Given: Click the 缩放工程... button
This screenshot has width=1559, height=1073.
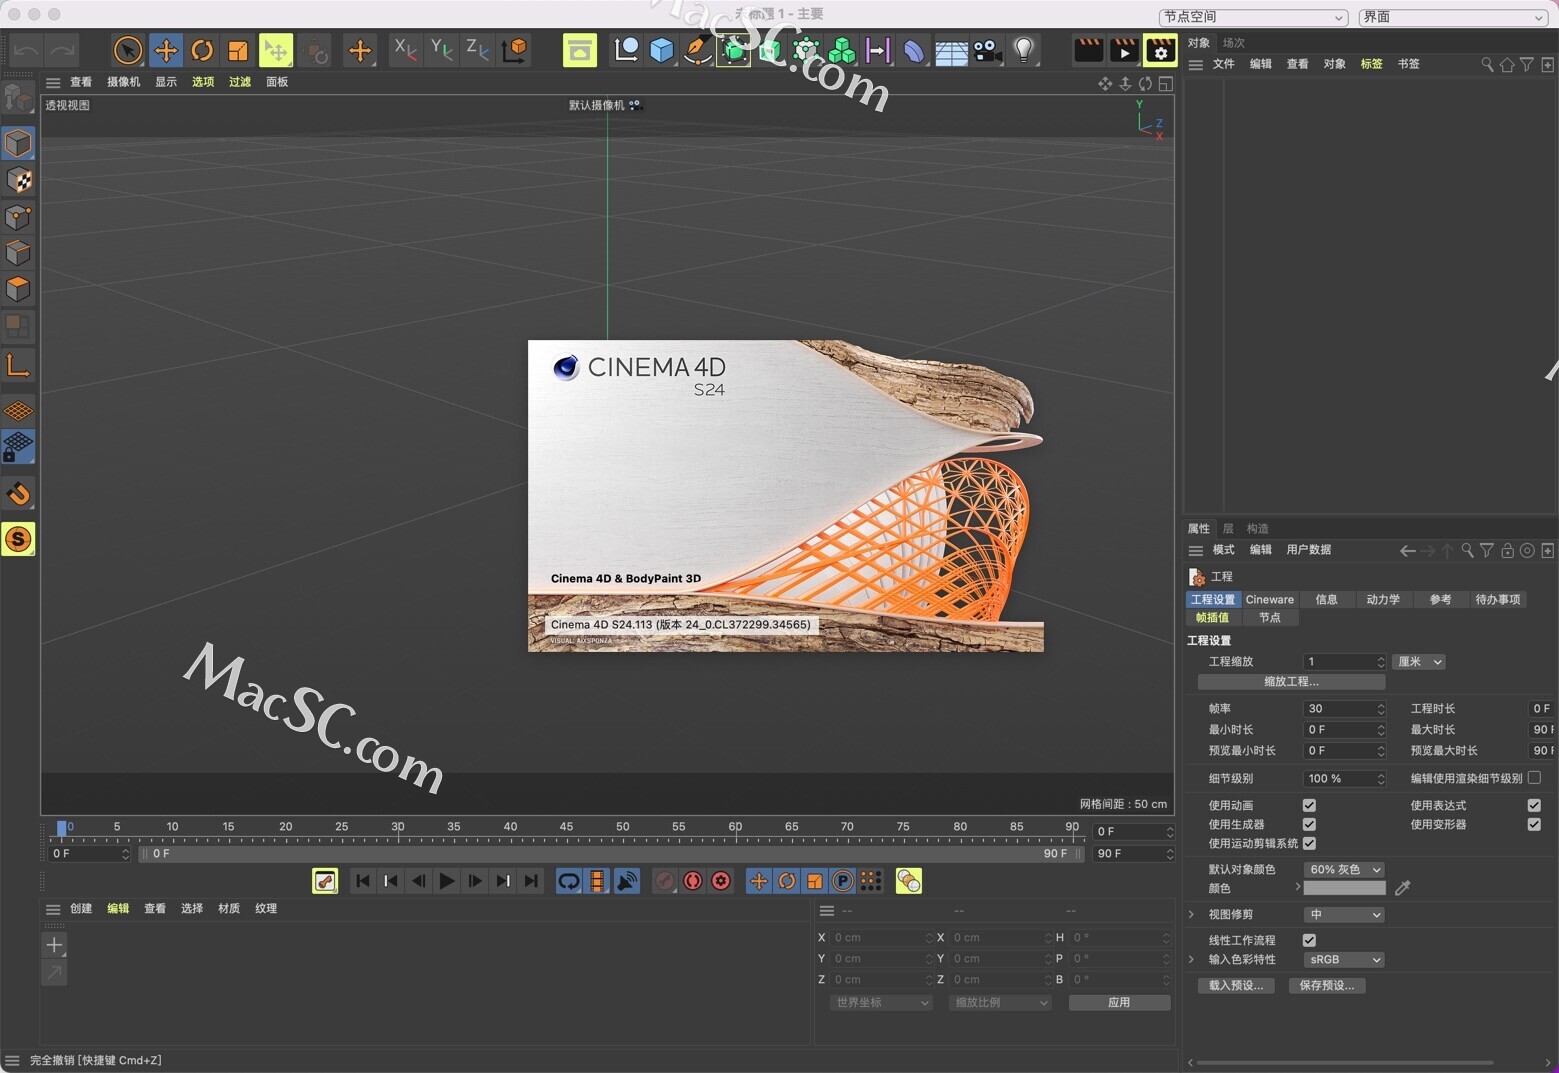Looking at the screenshot, I should click(1291, 681).
